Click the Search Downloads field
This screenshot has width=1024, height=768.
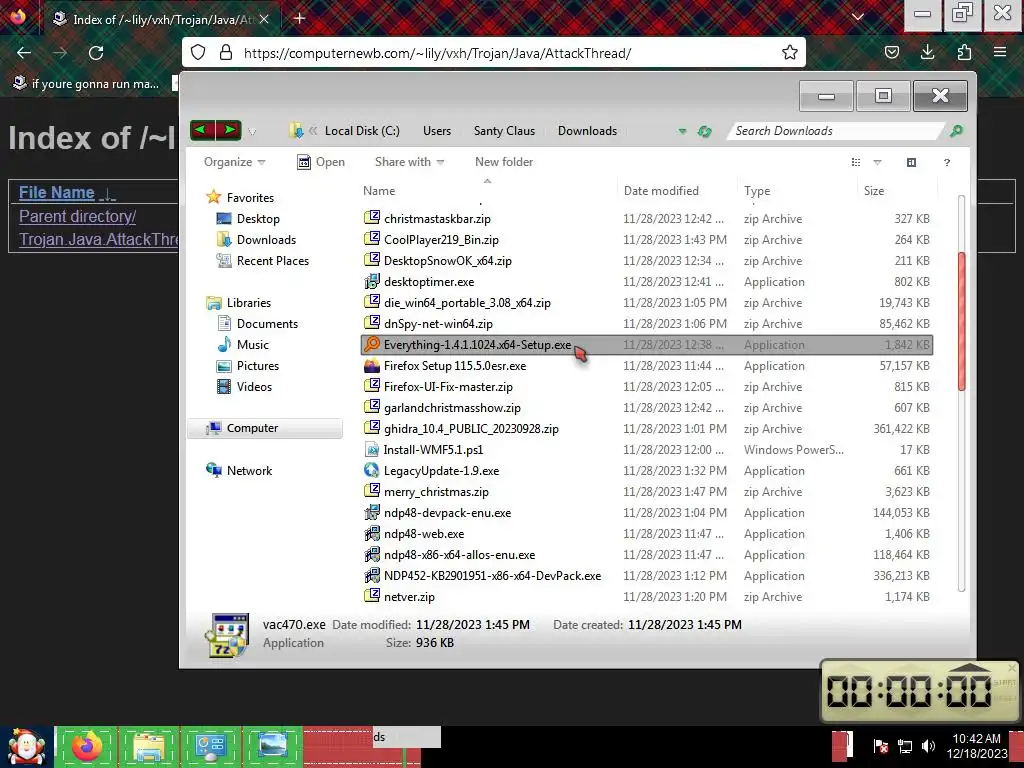coord(837,131)
